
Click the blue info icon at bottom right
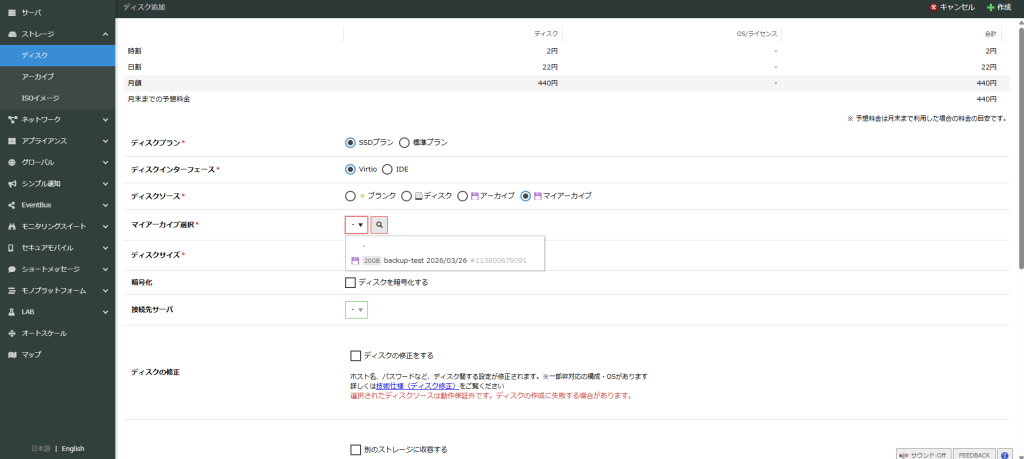pyautogui.click(x=1005, y=454)
